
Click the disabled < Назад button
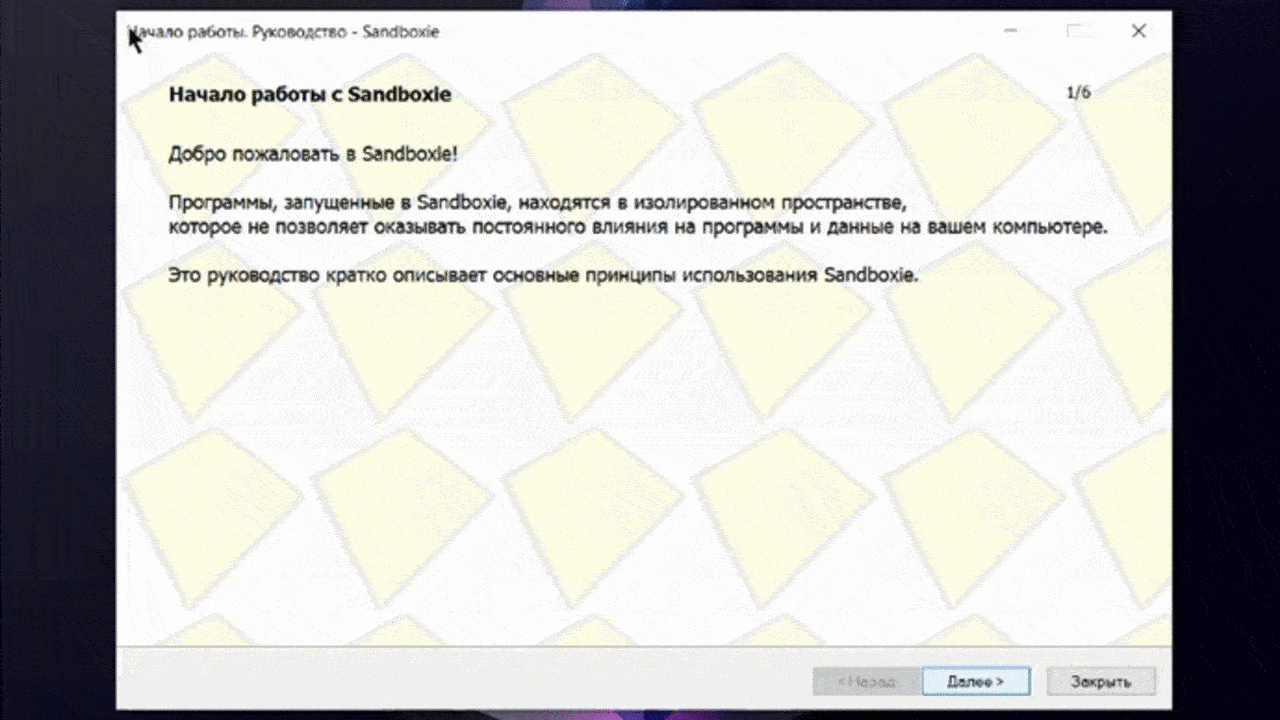coord(865,681)
